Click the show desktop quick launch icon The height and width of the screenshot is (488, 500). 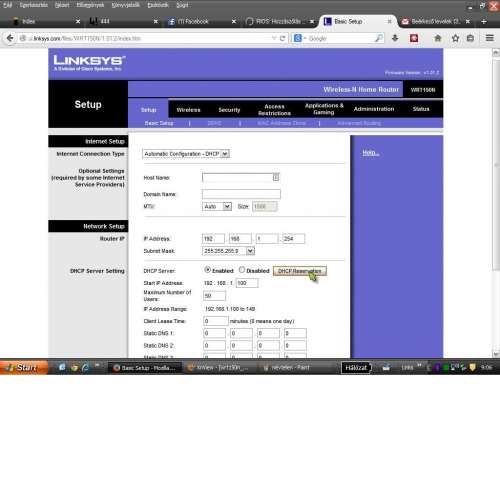point(62,367)
